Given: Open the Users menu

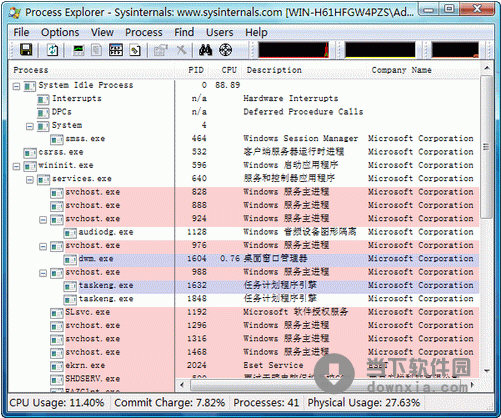Looking at the screenshot, I should [219, 32].
